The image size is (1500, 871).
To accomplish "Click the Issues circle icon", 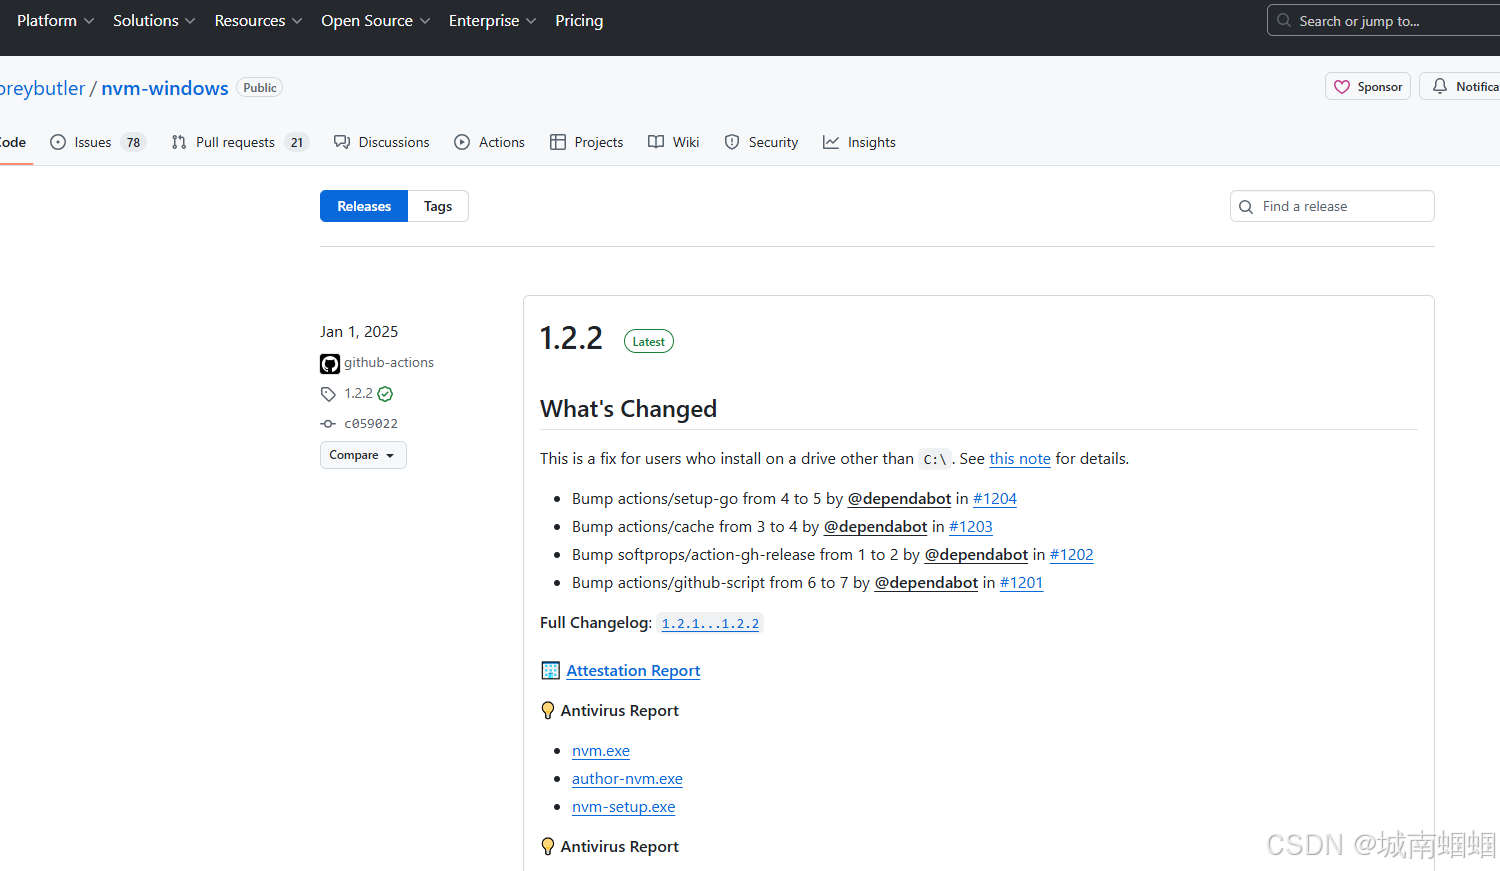I will [58, 142].
